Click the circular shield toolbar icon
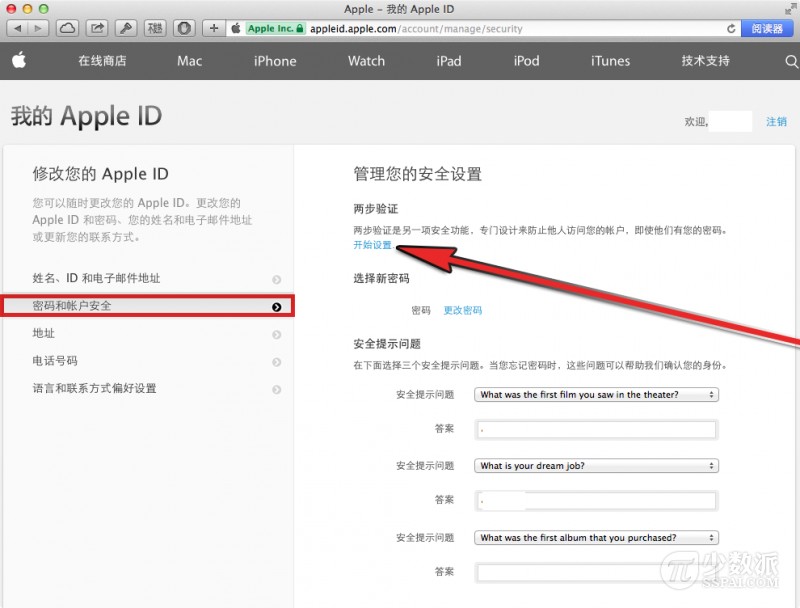 tap(184, 29)
